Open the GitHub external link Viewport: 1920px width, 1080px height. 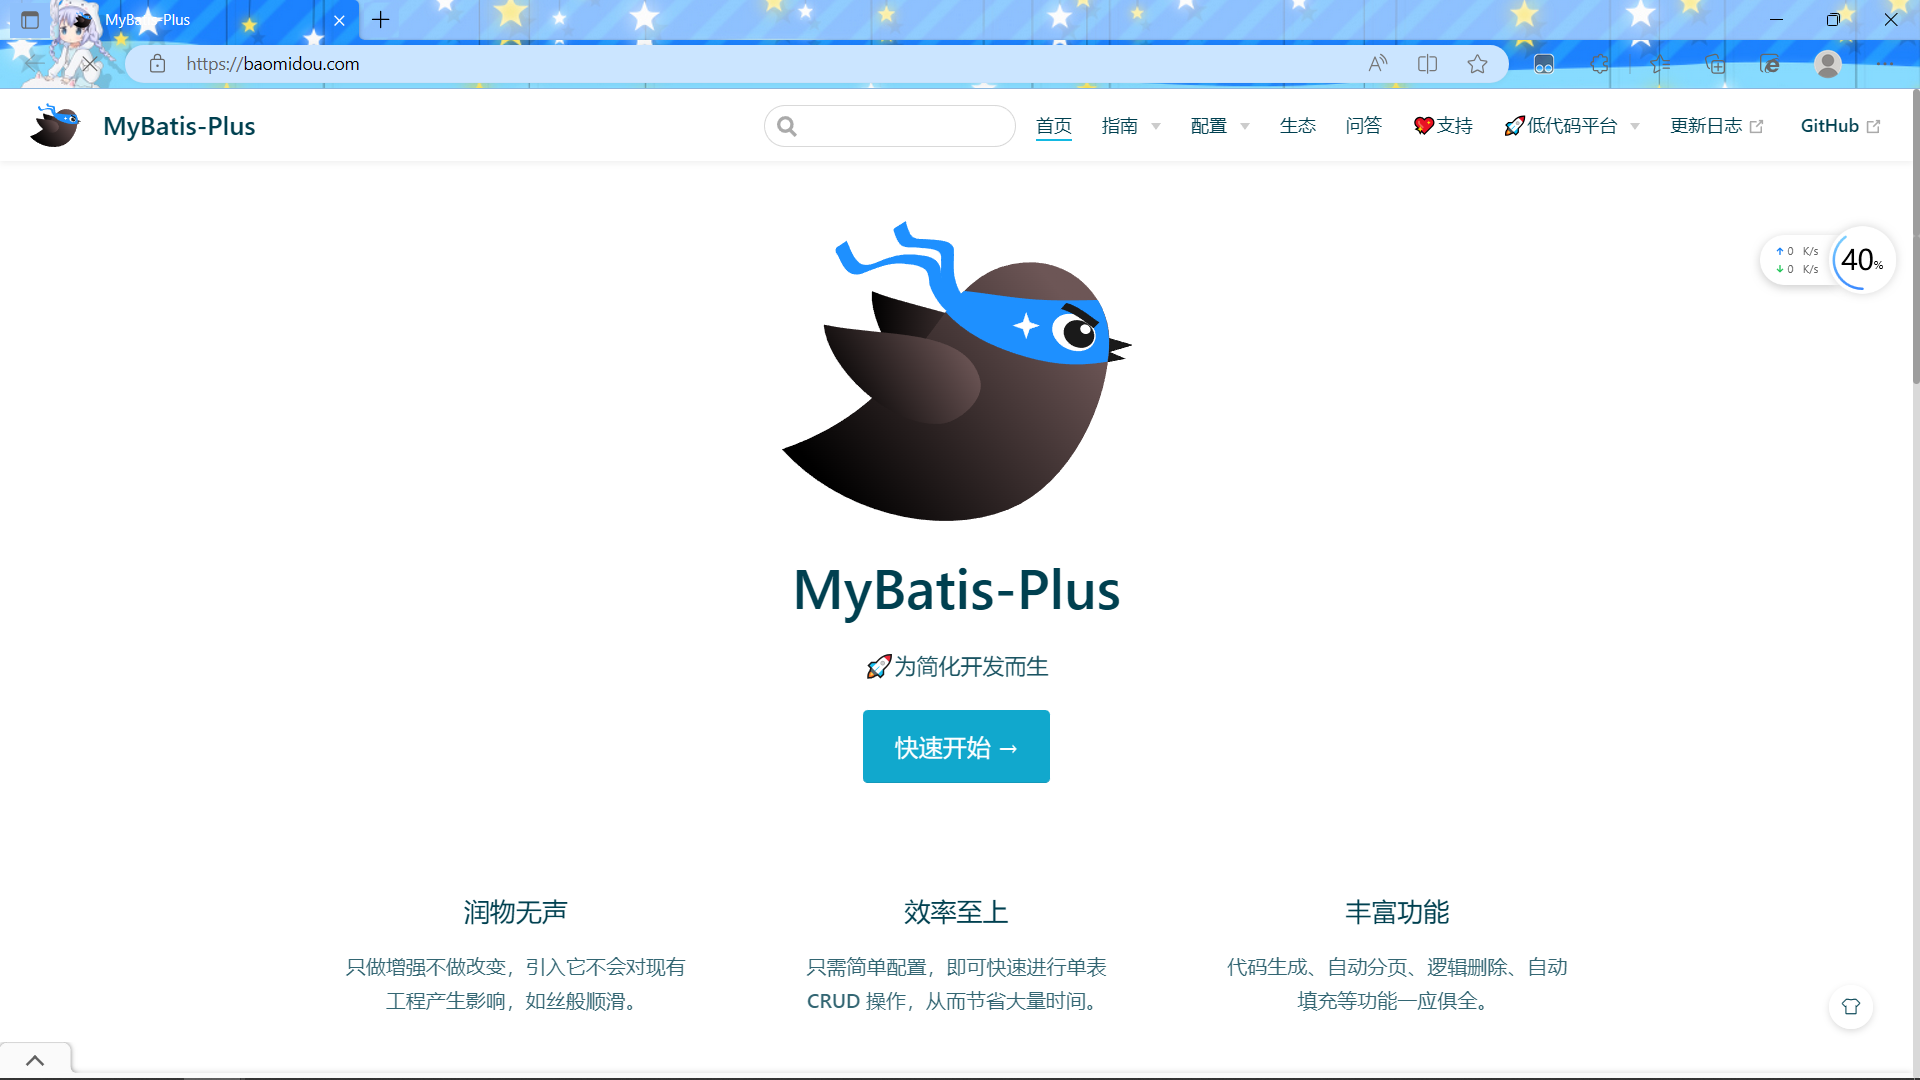pyautogui.click(x=1839, y=126)
